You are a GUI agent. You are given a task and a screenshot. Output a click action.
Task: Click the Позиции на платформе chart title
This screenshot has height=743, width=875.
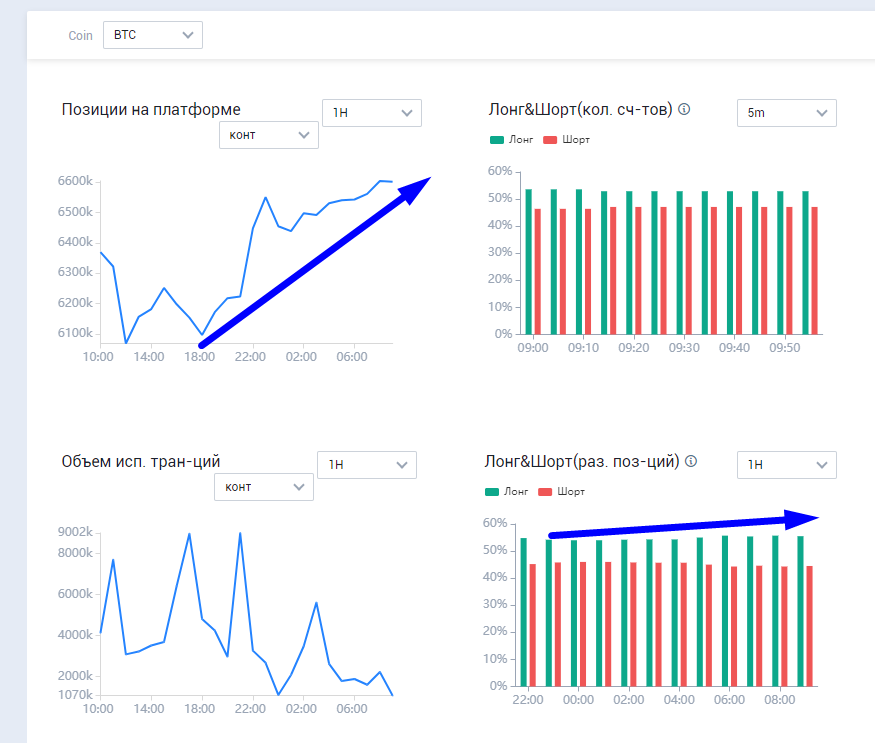pyautogui.click(x=151, y=110)
